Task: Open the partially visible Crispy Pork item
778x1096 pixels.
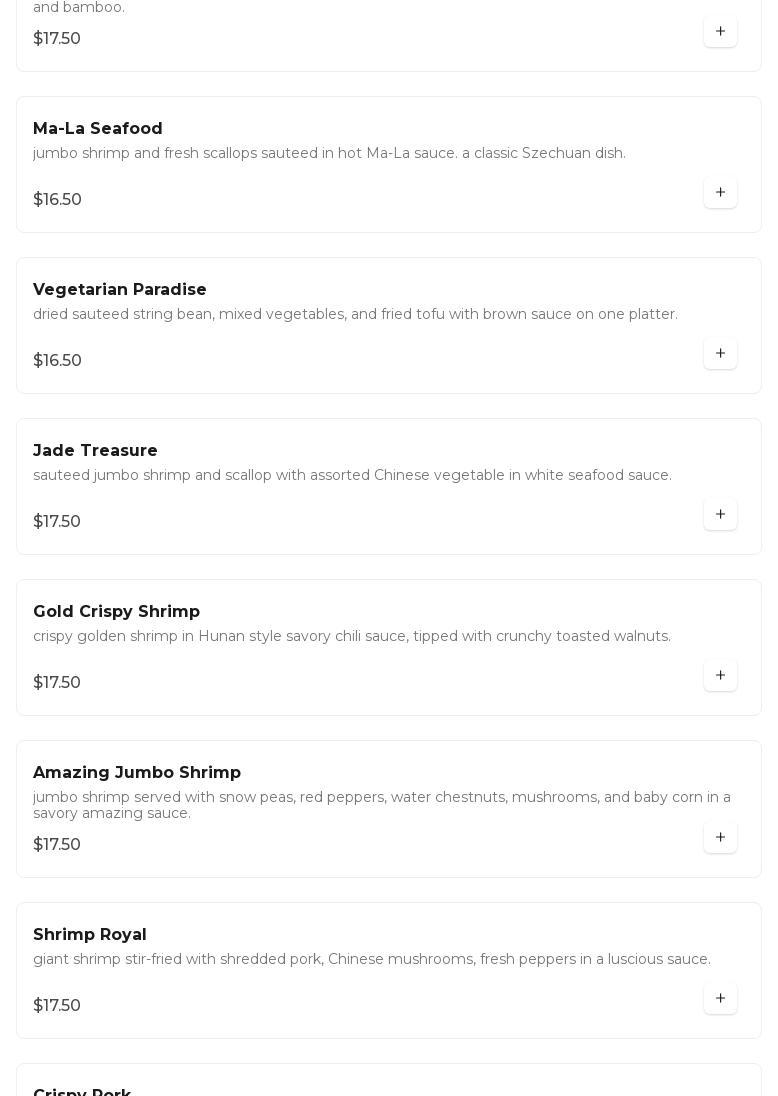Action: [82, 1090]
